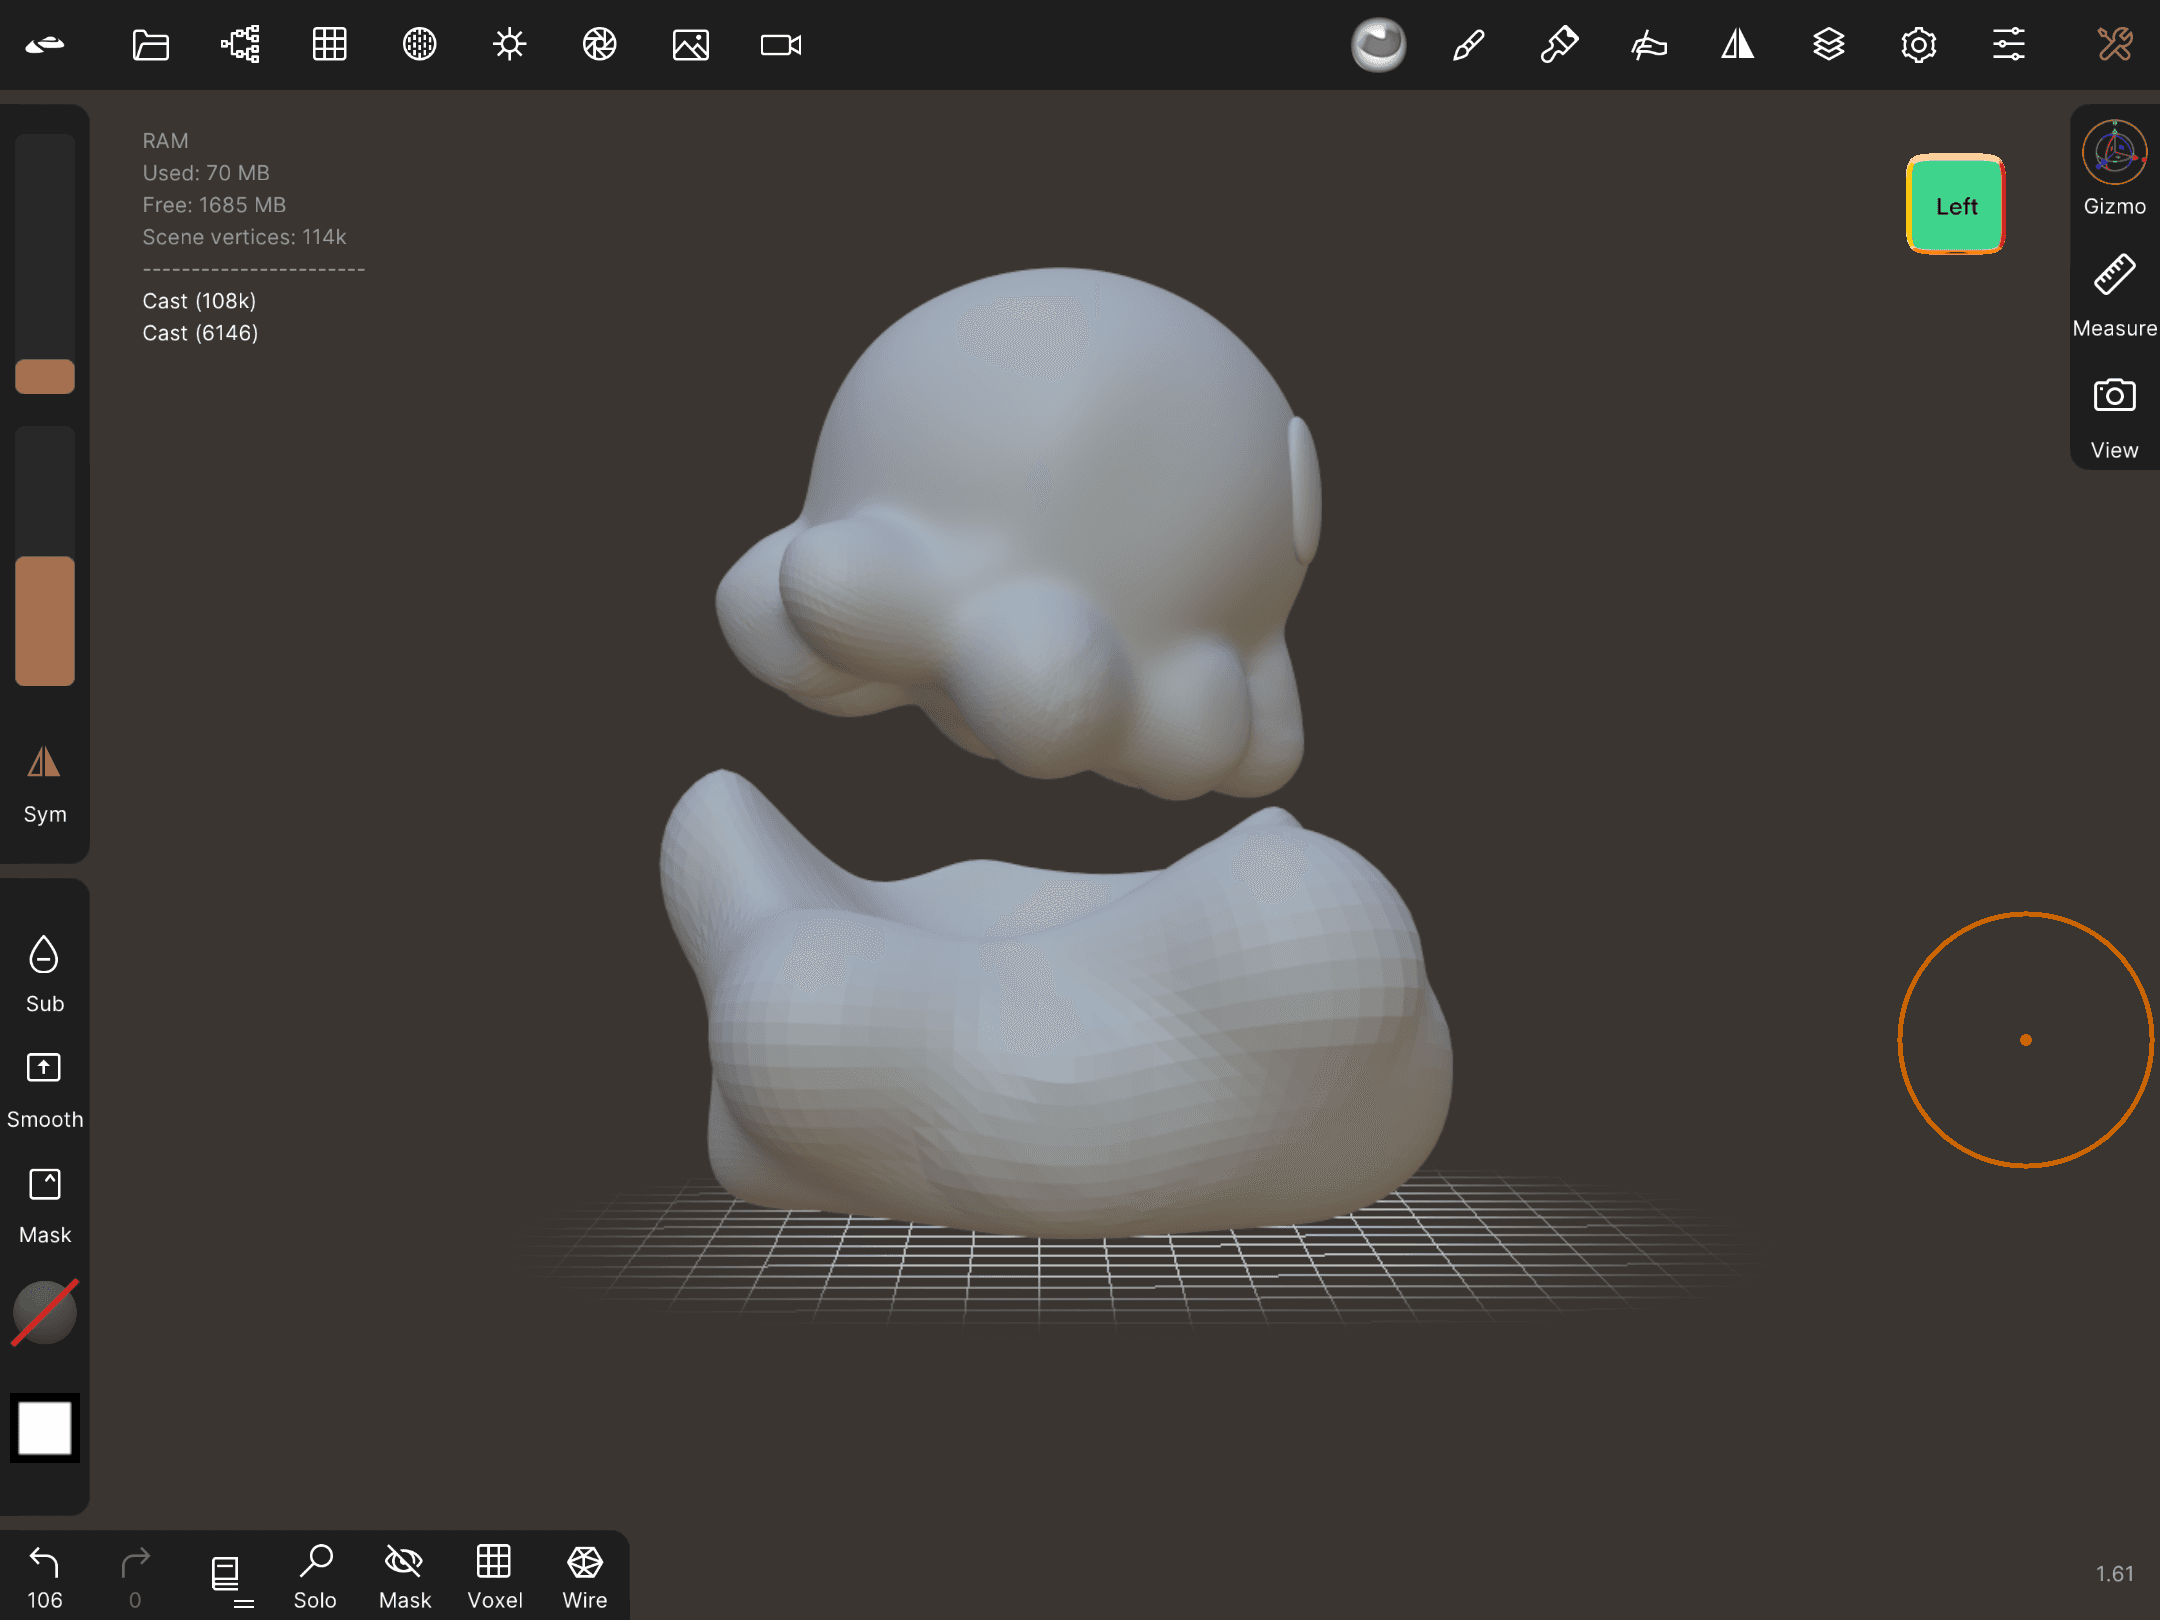Screen dimensions: 2160x1620
Task: Open the Symmetry settings in top bar
Action: pyautogui.click(x=1738, y=45)
